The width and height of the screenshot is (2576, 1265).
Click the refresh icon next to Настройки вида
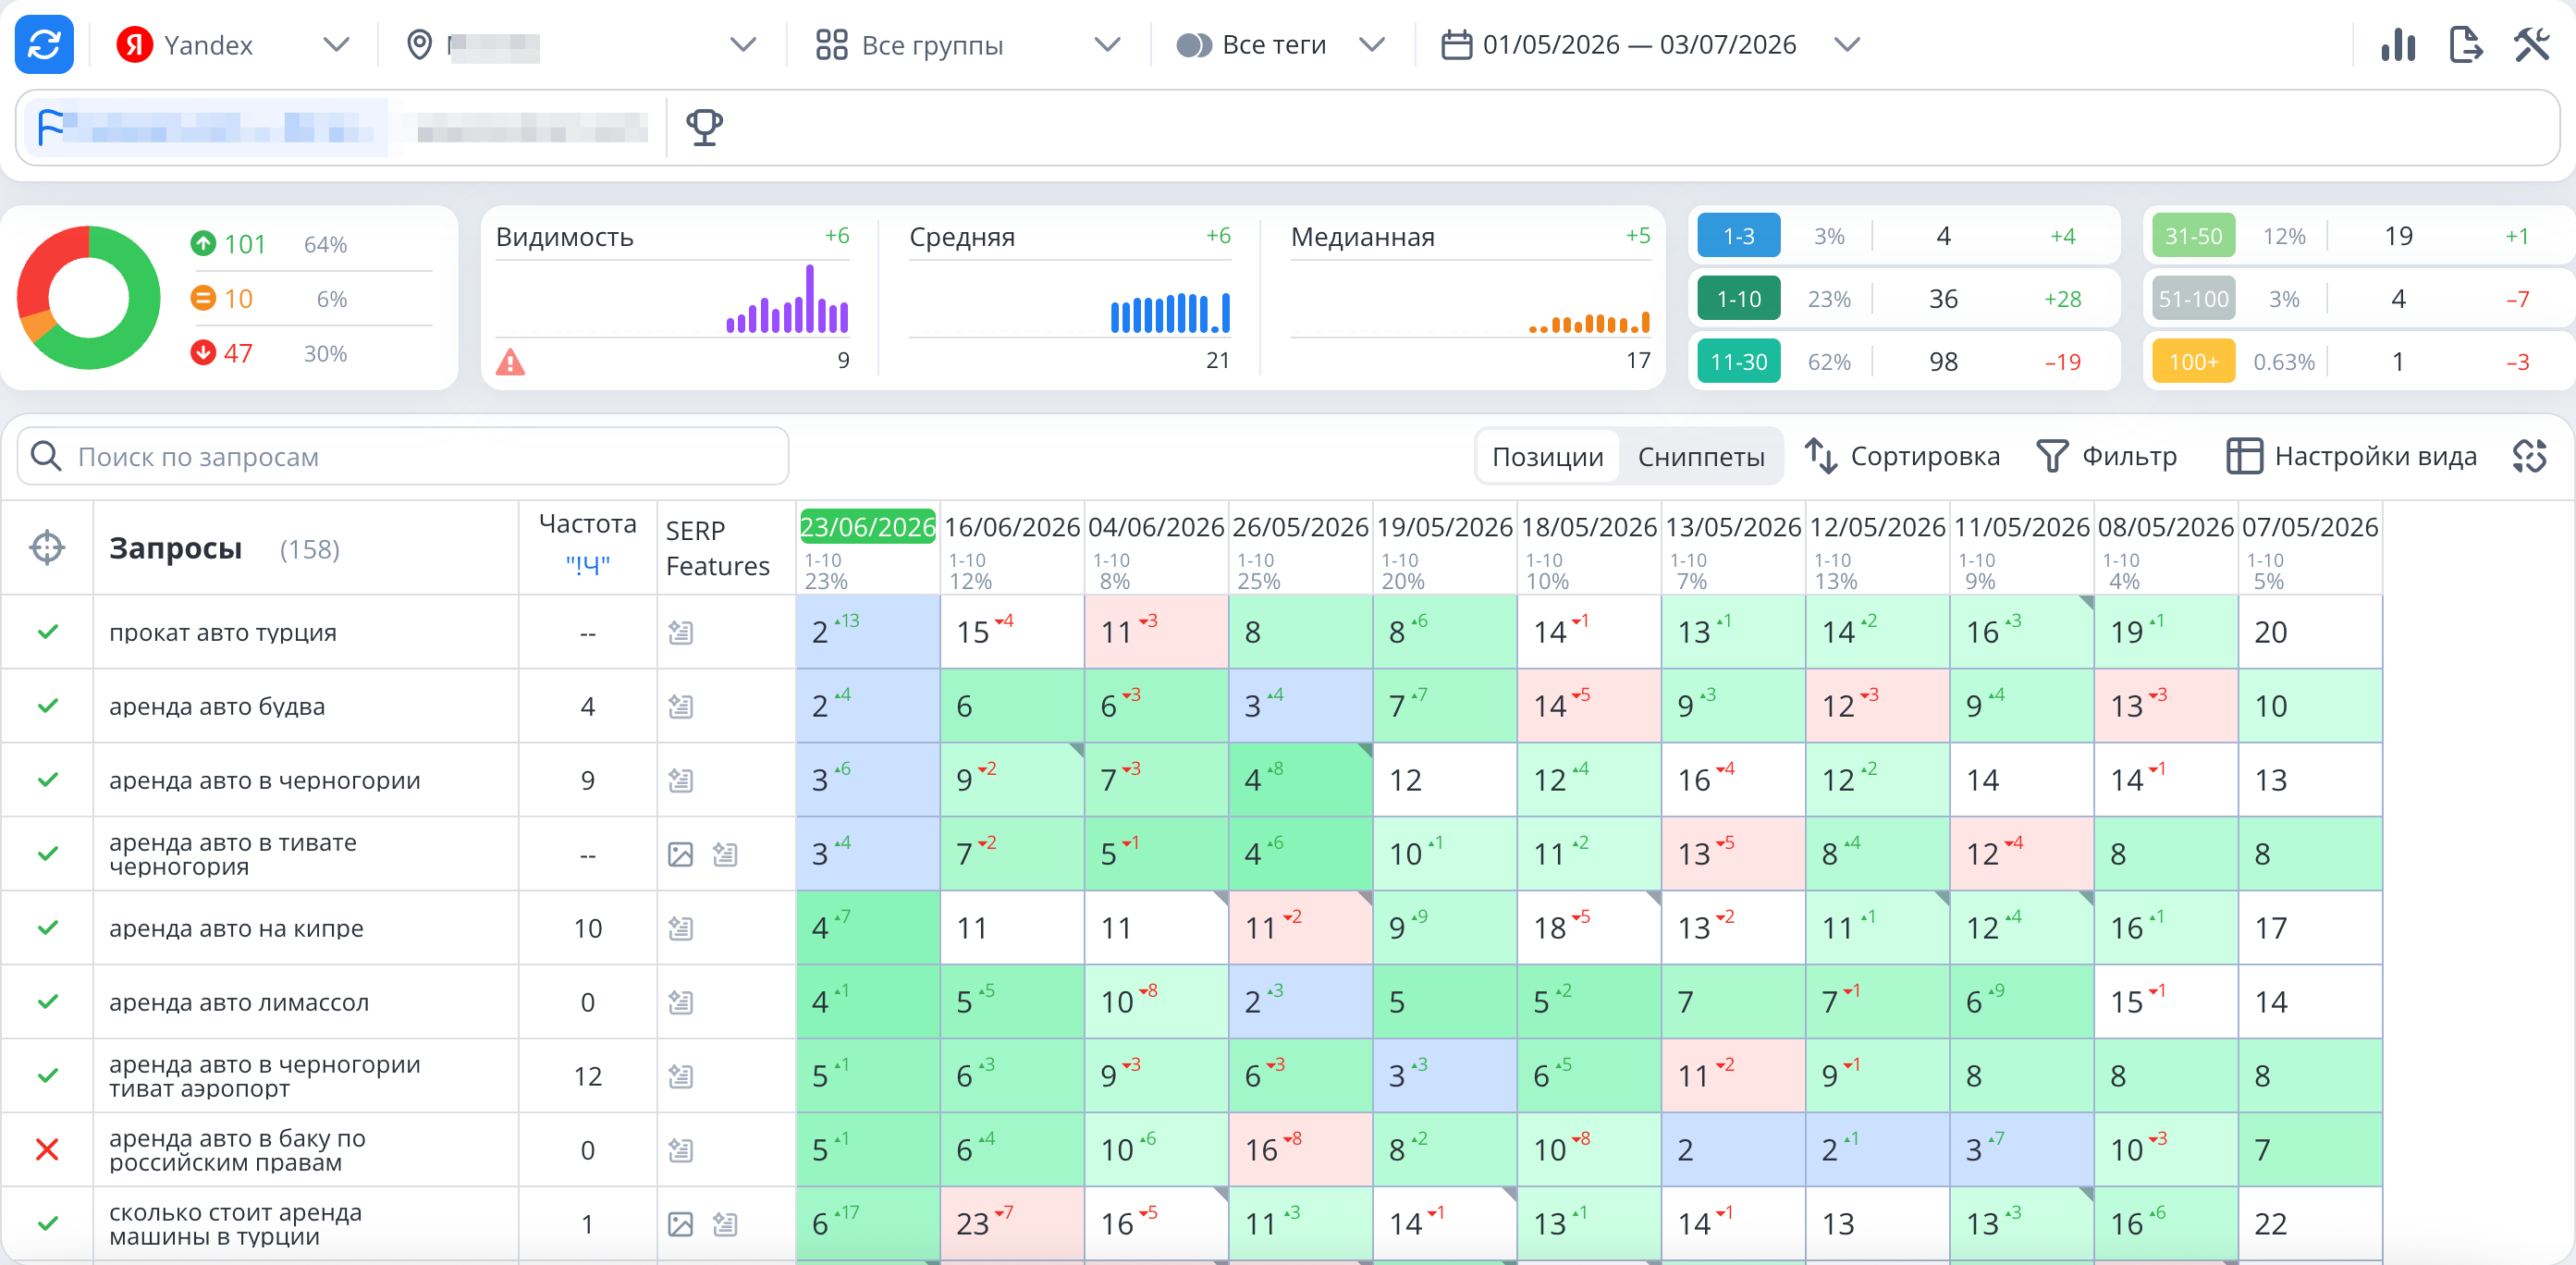click(x=2529, y=456)
